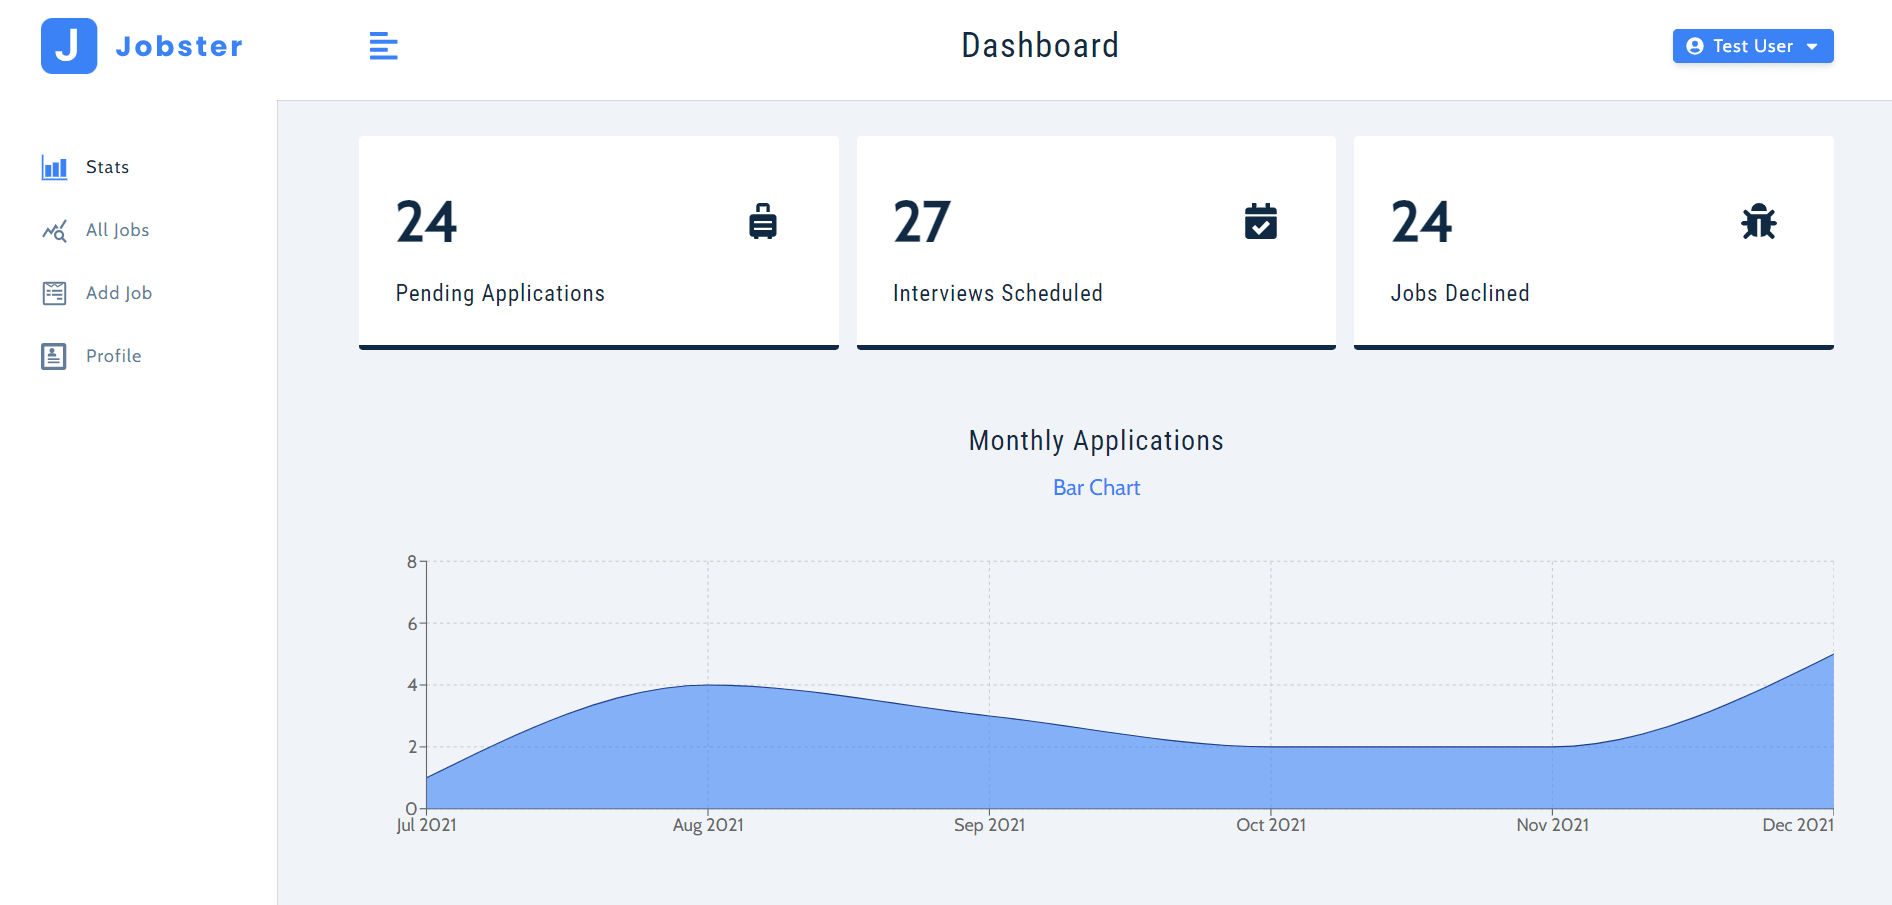Screen dimensions: 1892x905
Task: Go to the Add Job page link
Action: click(x=118, y=293)
